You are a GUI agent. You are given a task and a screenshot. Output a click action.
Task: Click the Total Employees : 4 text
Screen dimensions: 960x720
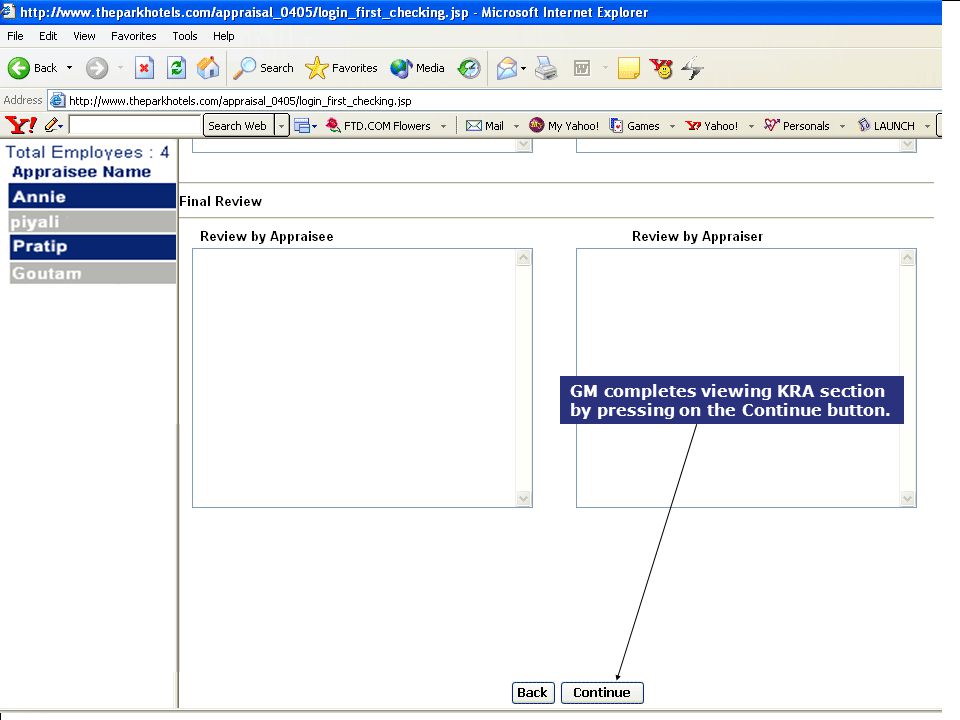tap(88, 152)
